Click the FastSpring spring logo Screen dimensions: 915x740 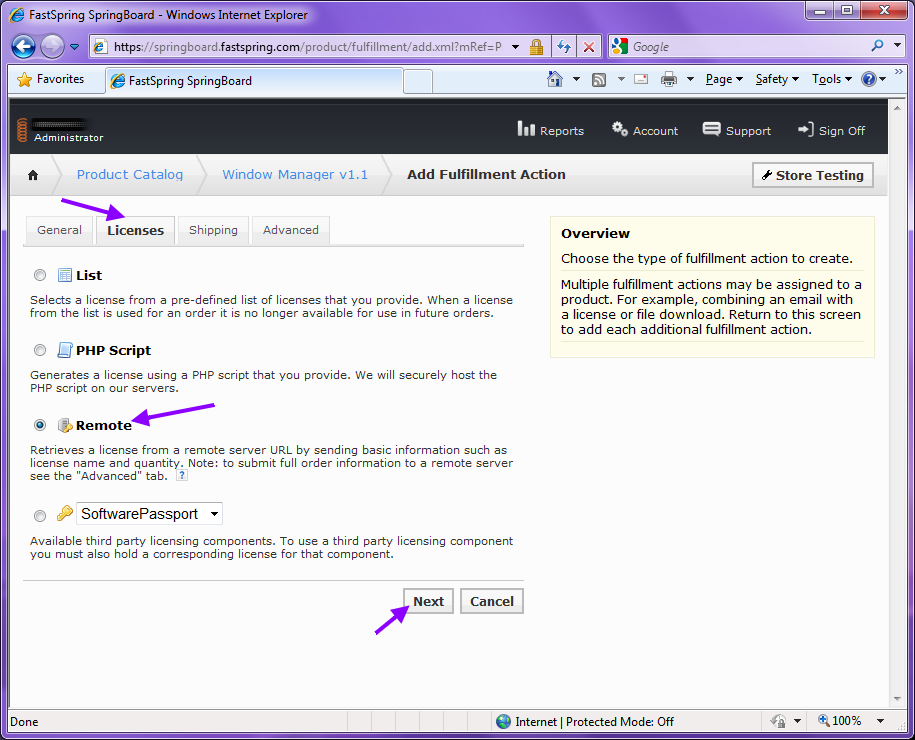click(x=22, y=130)
